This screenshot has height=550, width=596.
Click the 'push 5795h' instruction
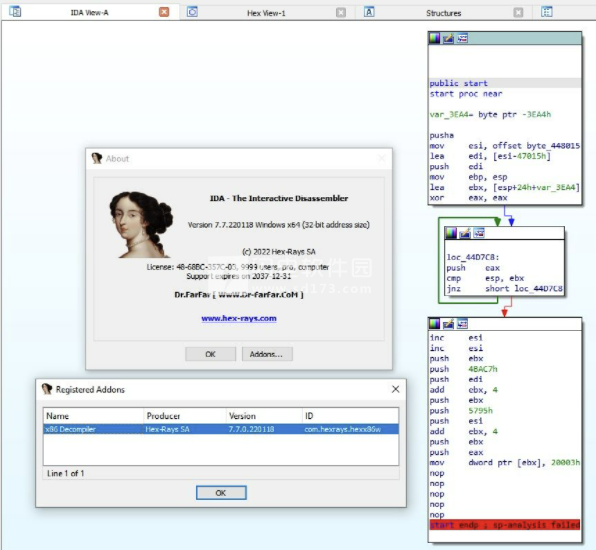click(x=461, y=411)
